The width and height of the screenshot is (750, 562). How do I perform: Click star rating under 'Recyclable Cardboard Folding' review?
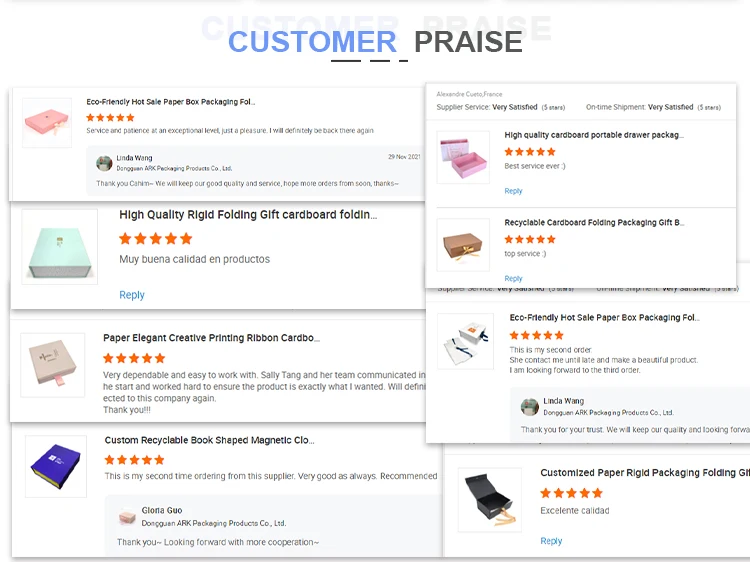point(530,240)
